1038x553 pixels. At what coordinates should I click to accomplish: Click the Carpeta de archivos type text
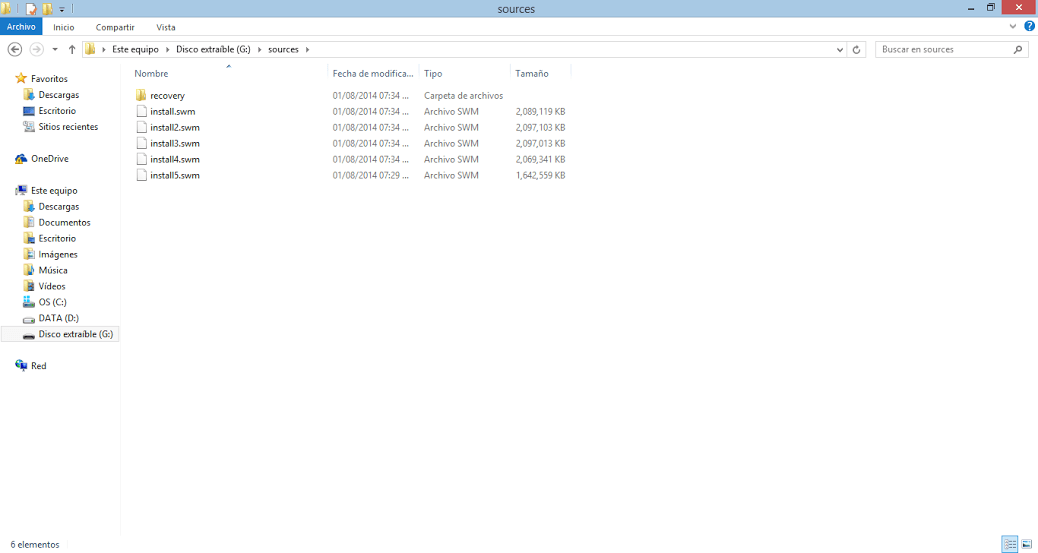[463, 96]
